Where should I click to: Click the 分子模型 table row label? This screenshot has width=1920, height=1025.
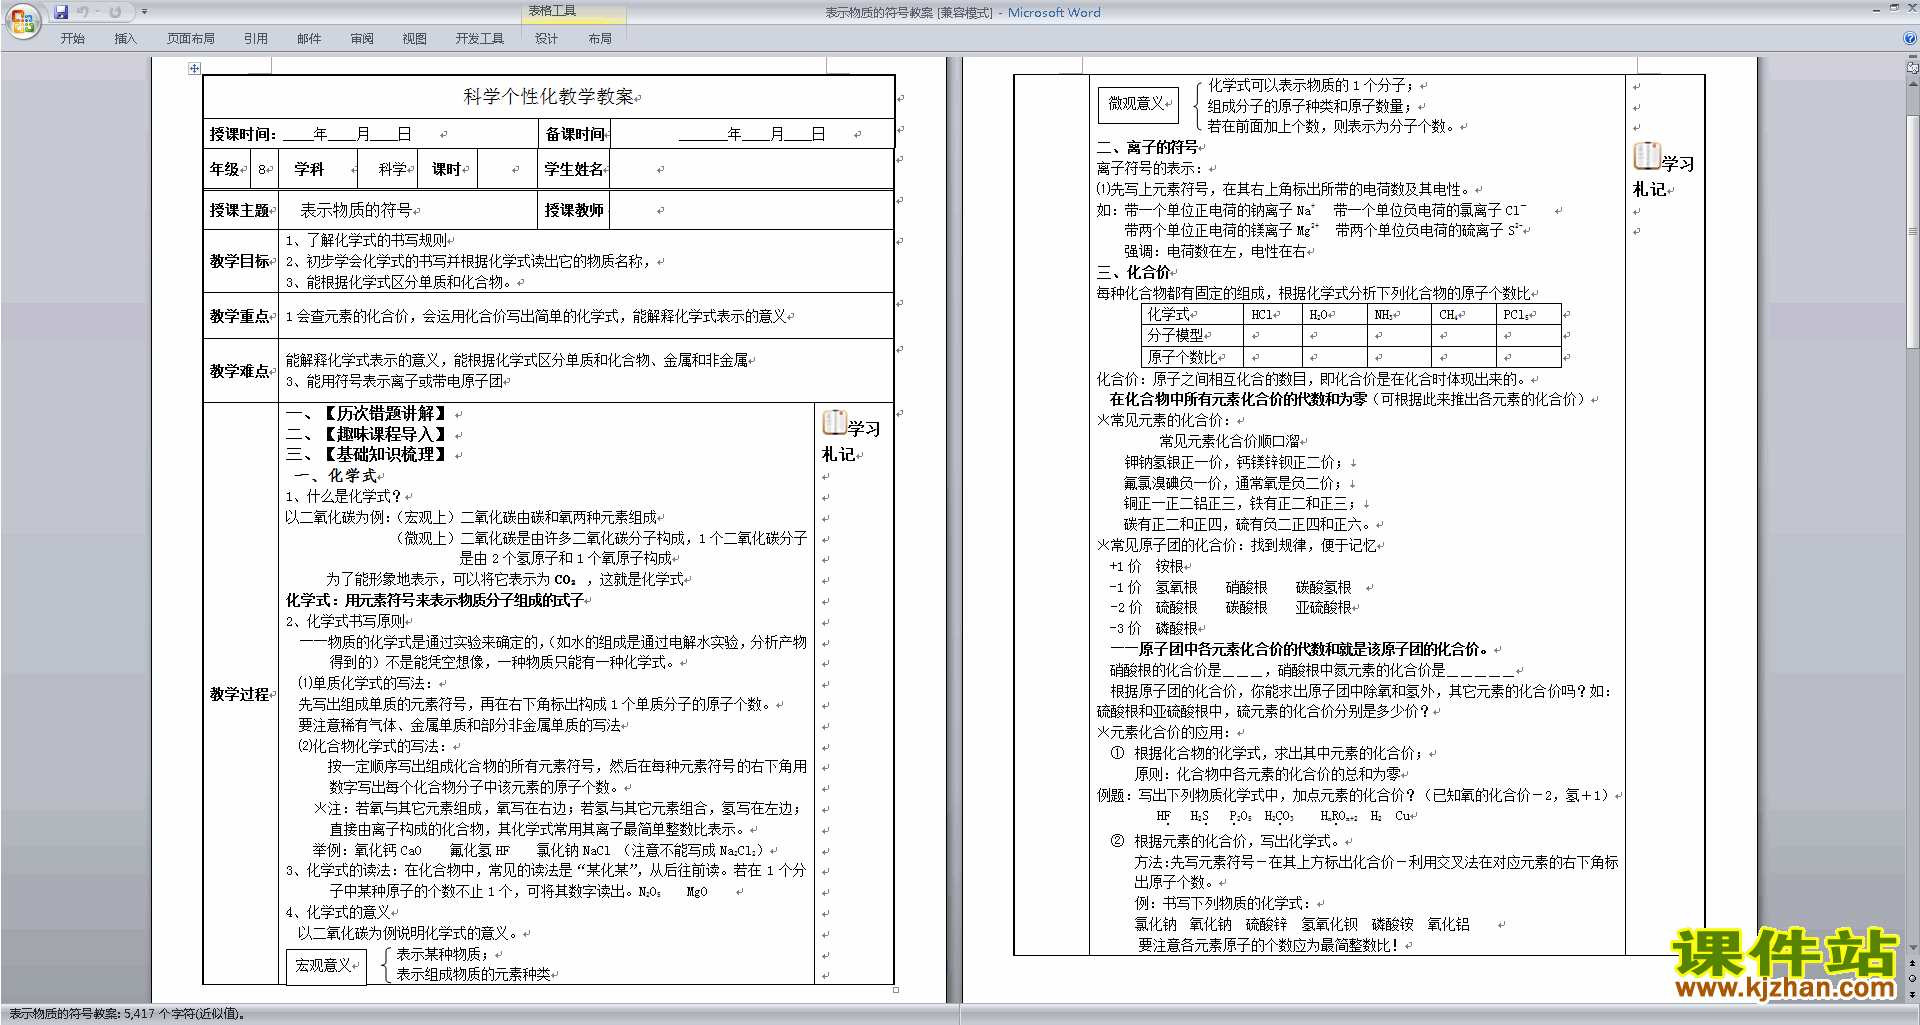tap(1192, 335)
